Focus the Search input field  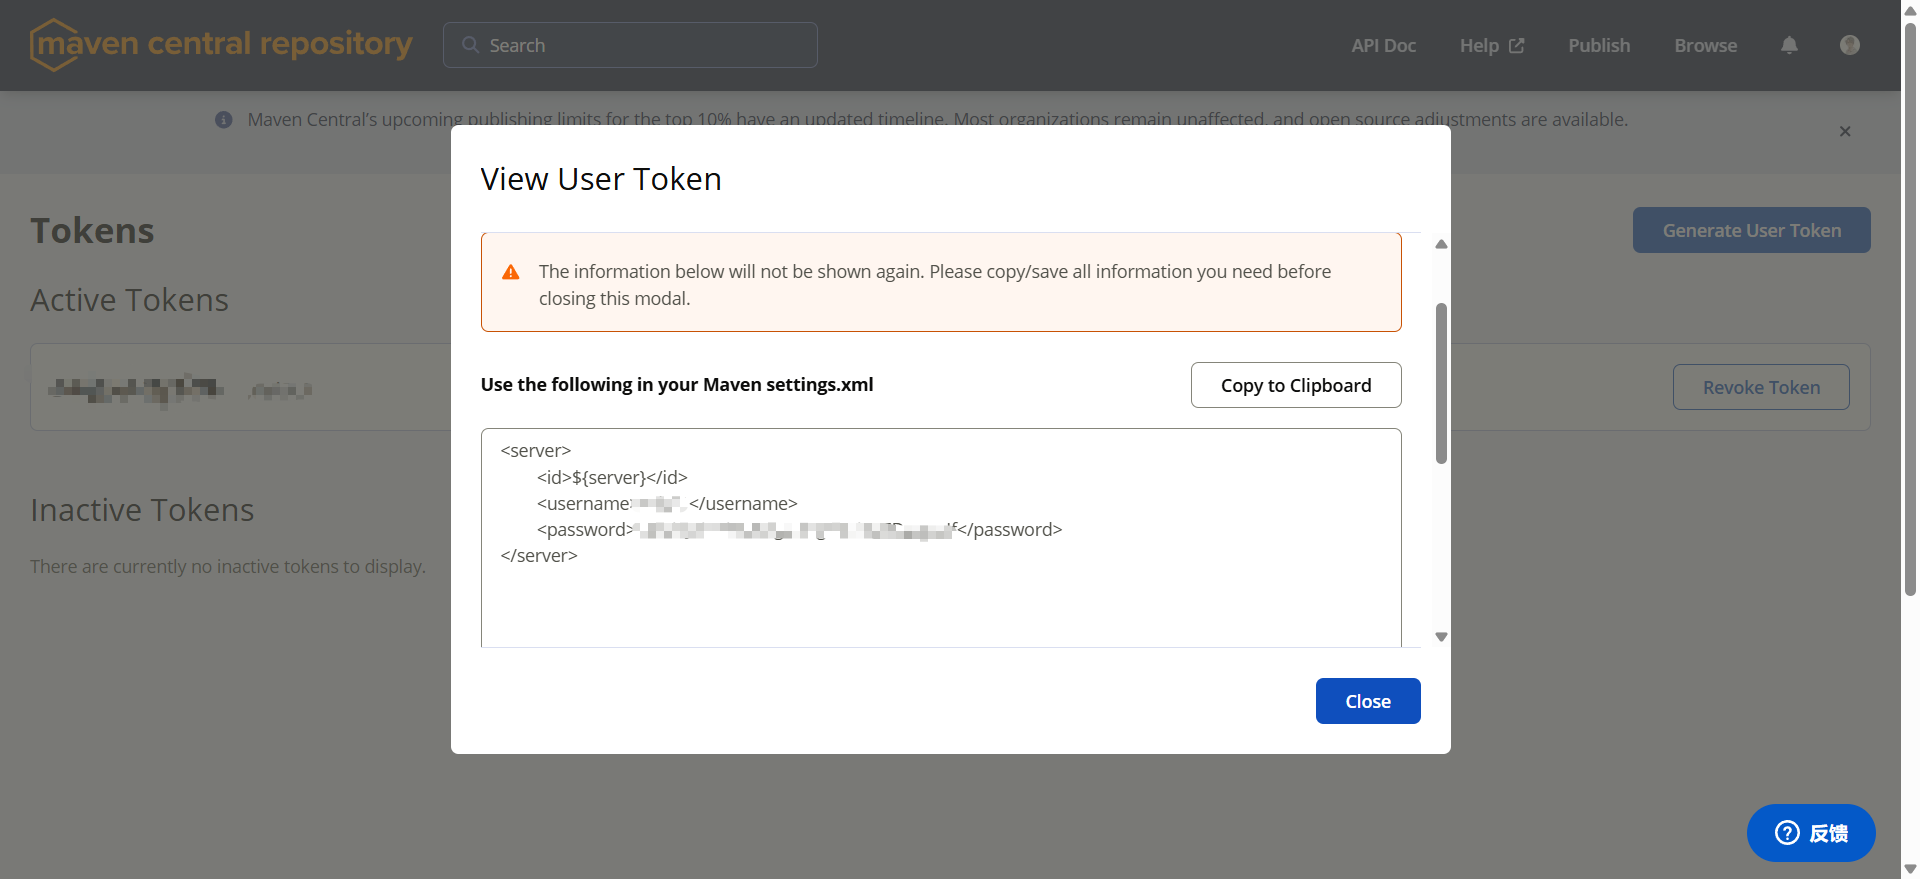pos(630,45)
